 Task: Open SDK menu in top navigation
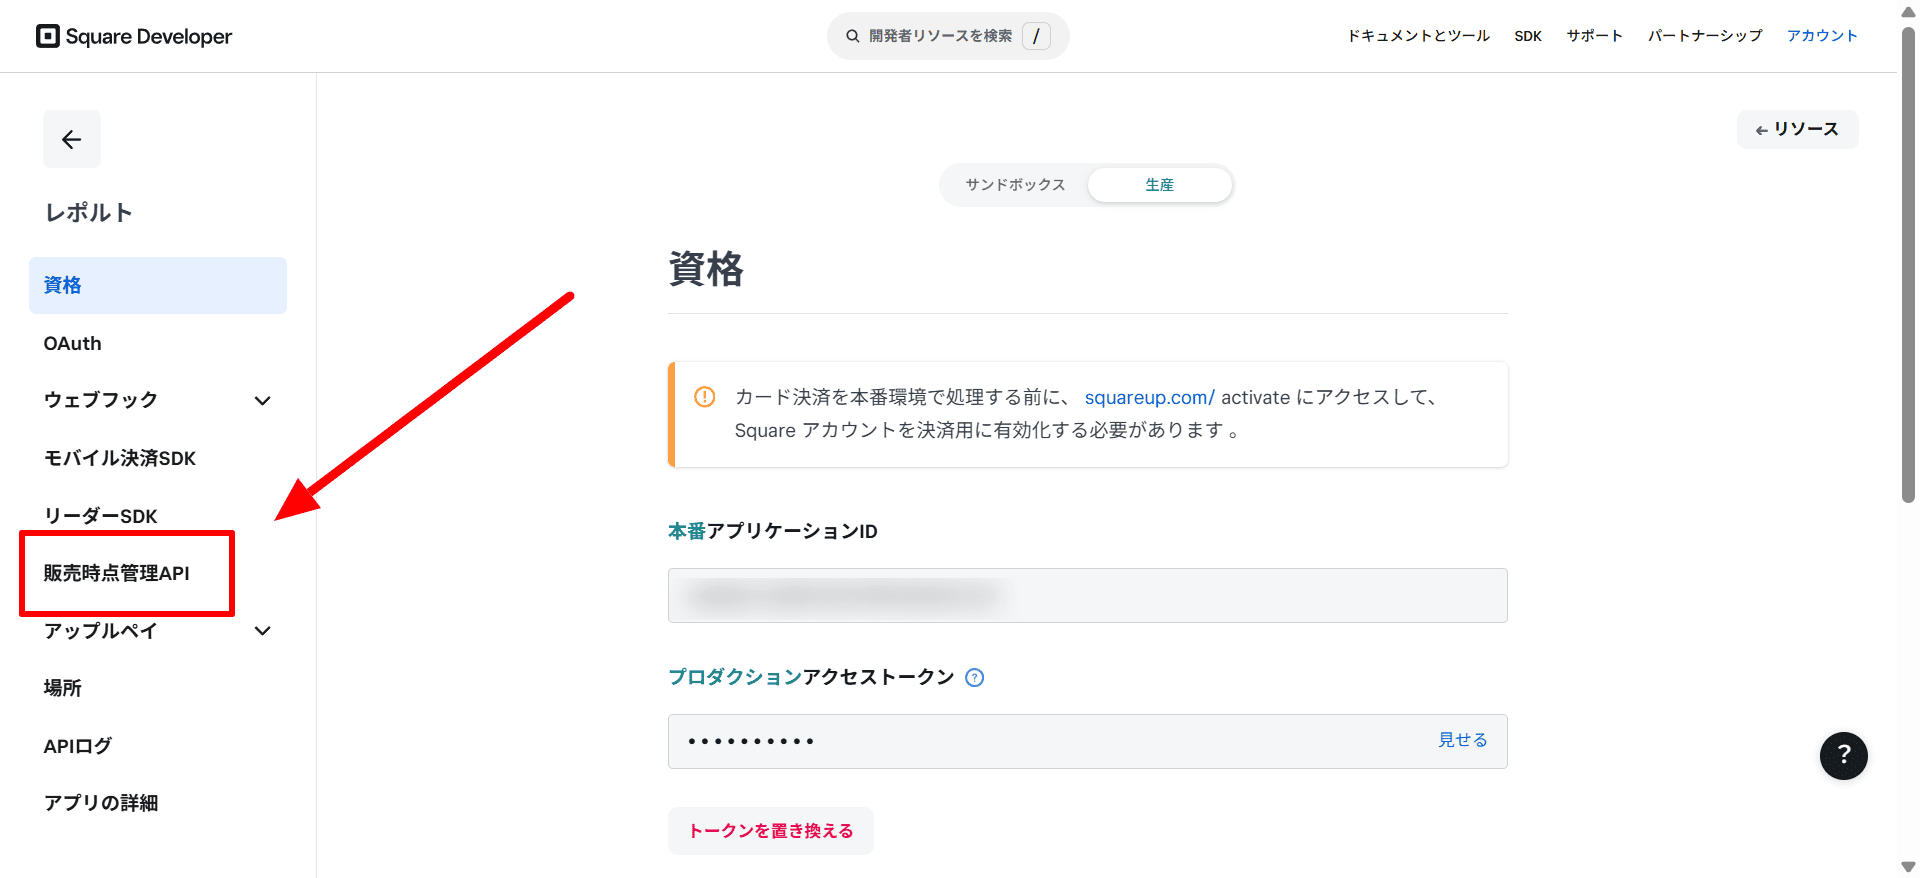click(1528, 36)
